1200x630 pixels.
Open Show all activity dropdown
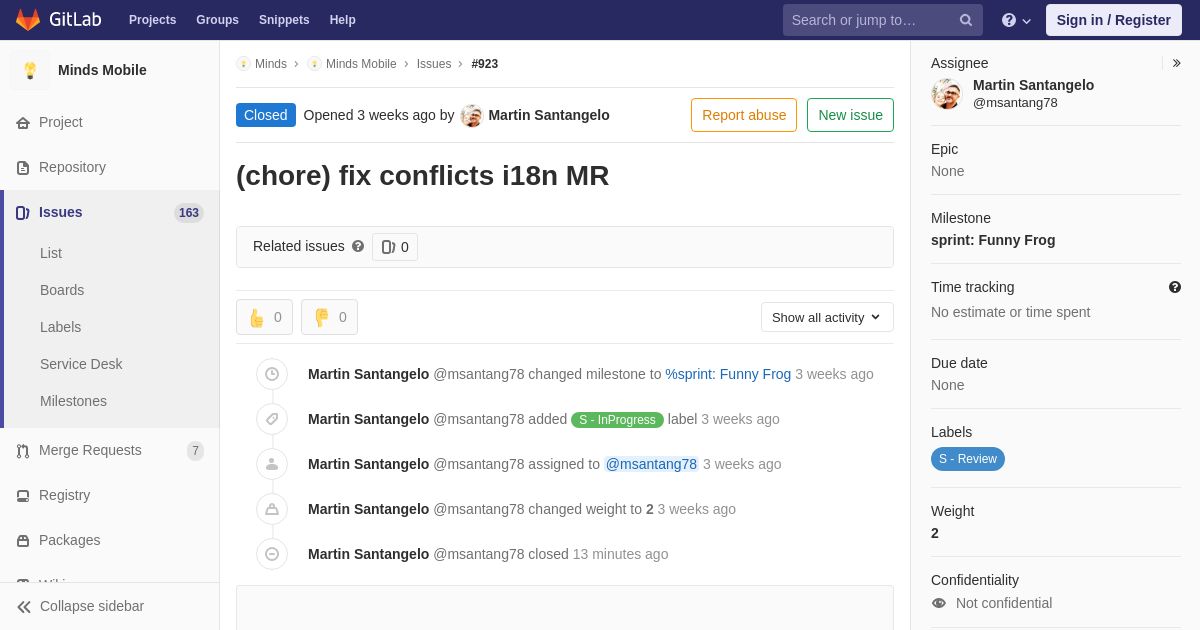click(x=827, y=317)
